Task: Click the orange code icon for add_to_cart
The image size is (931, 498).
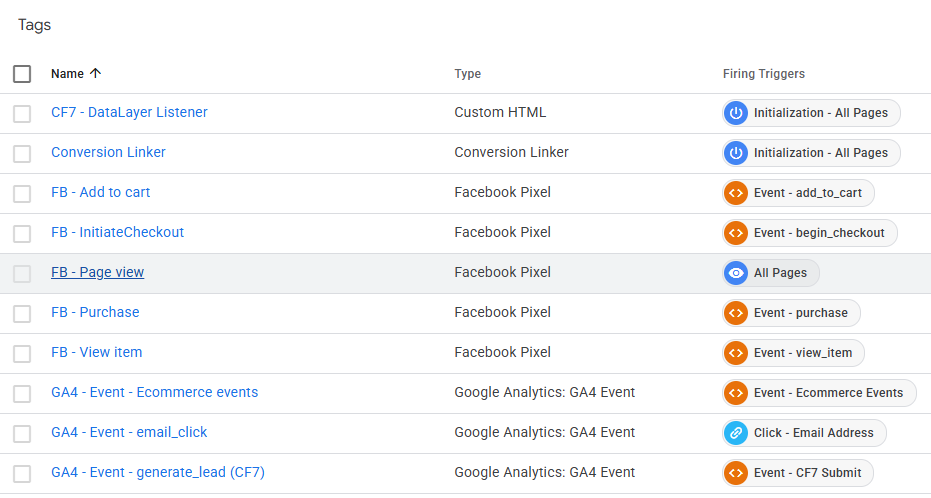Action: tap(736, 193)
